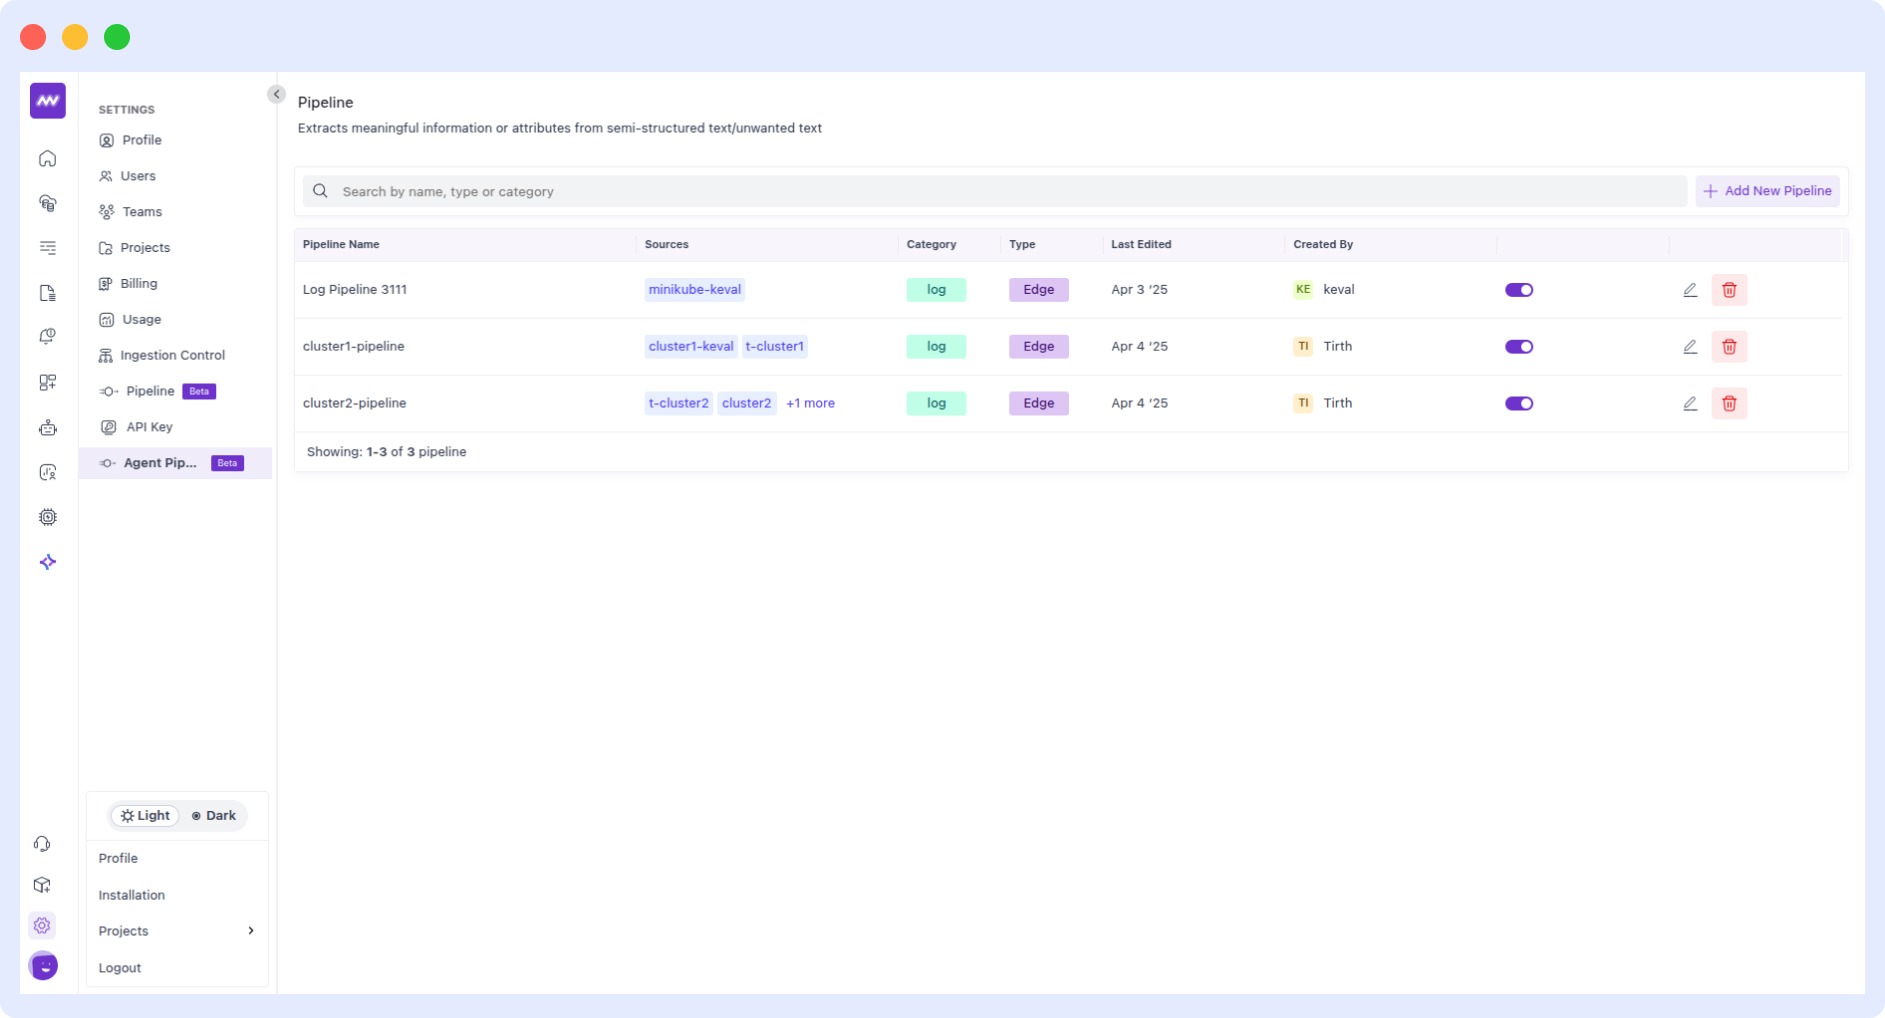1885x1018 pixels.
Task: Click Add New Pipeline button
Action: pyautogui.click(x=1767, y=191)
